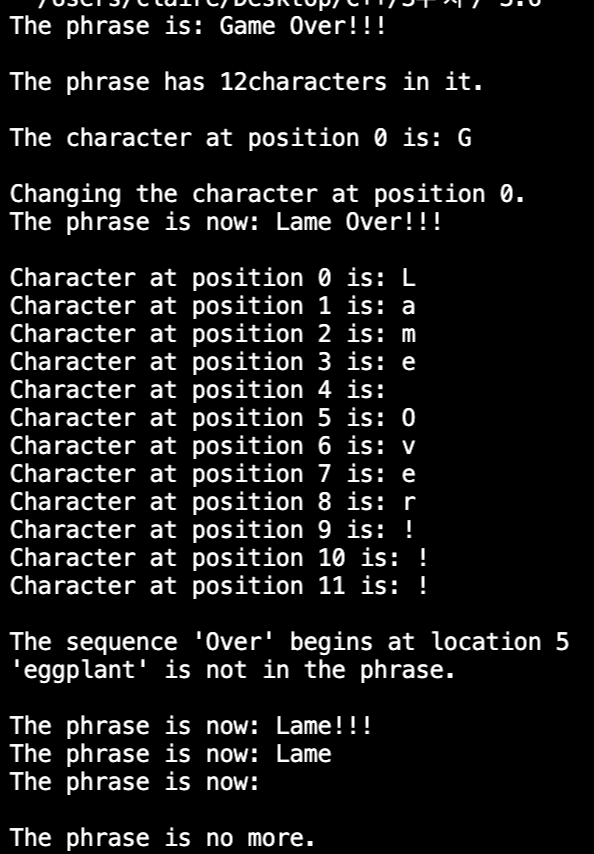The image size is (594, 854).
Task: Click the line 'Character at position 3 is: e'
Action: [x=213, y=362]
